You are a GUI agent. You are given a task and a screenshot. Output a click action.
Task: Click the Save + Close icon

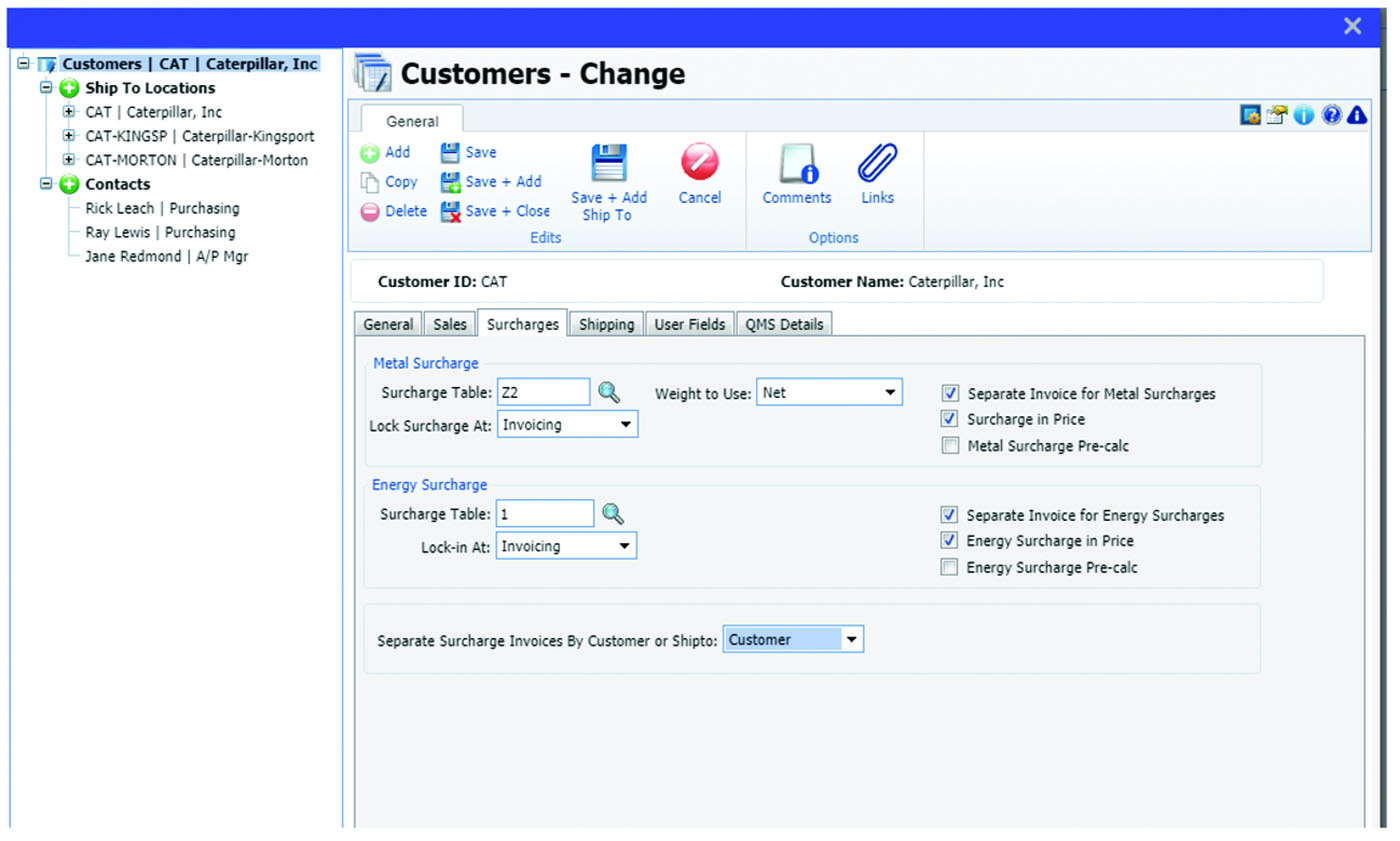point(451,212)
